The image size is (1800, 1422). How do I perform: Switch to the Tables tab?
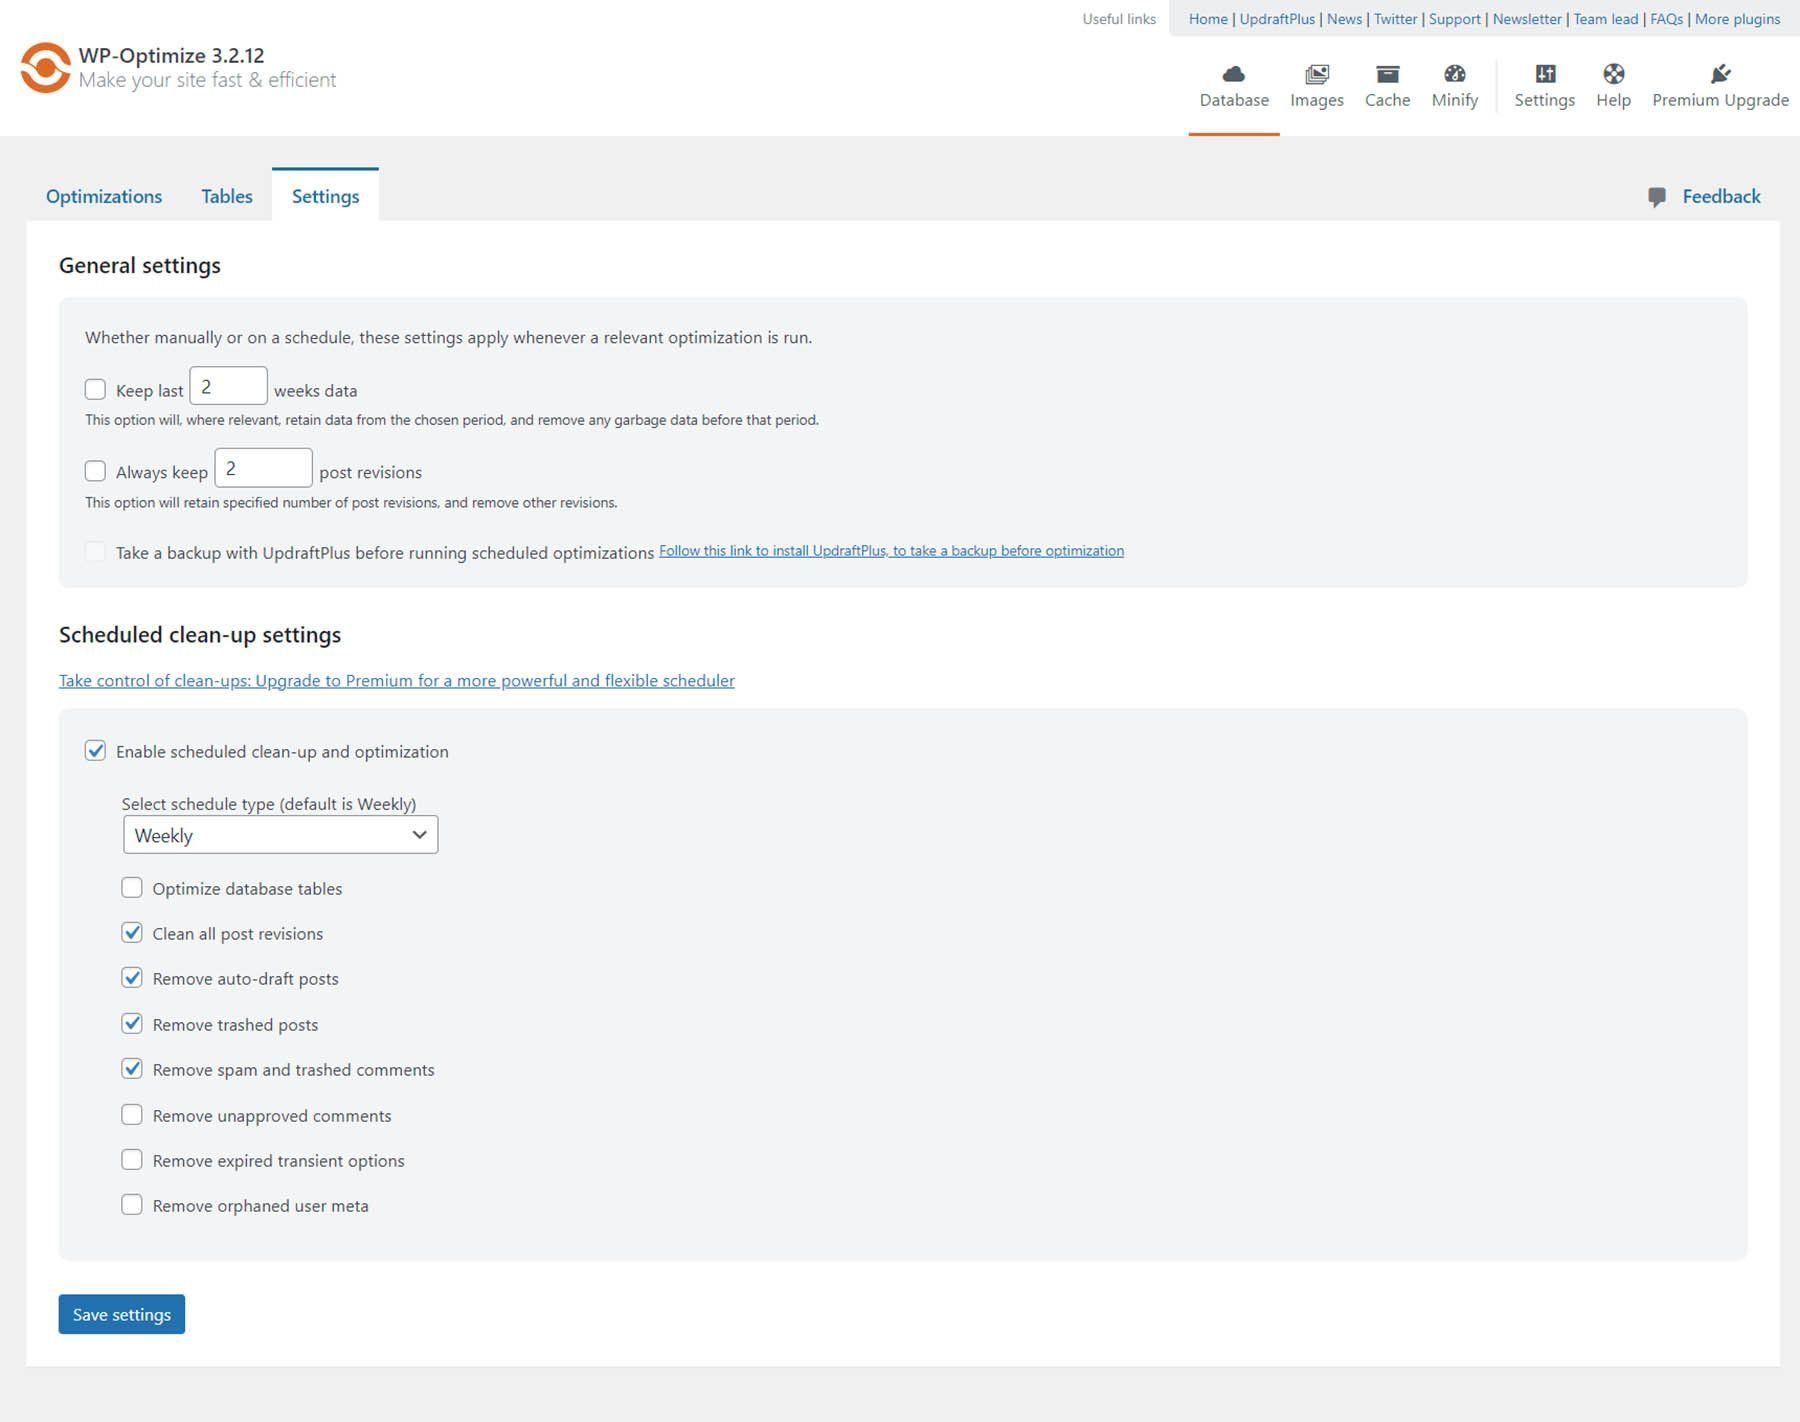coord(226,196)
